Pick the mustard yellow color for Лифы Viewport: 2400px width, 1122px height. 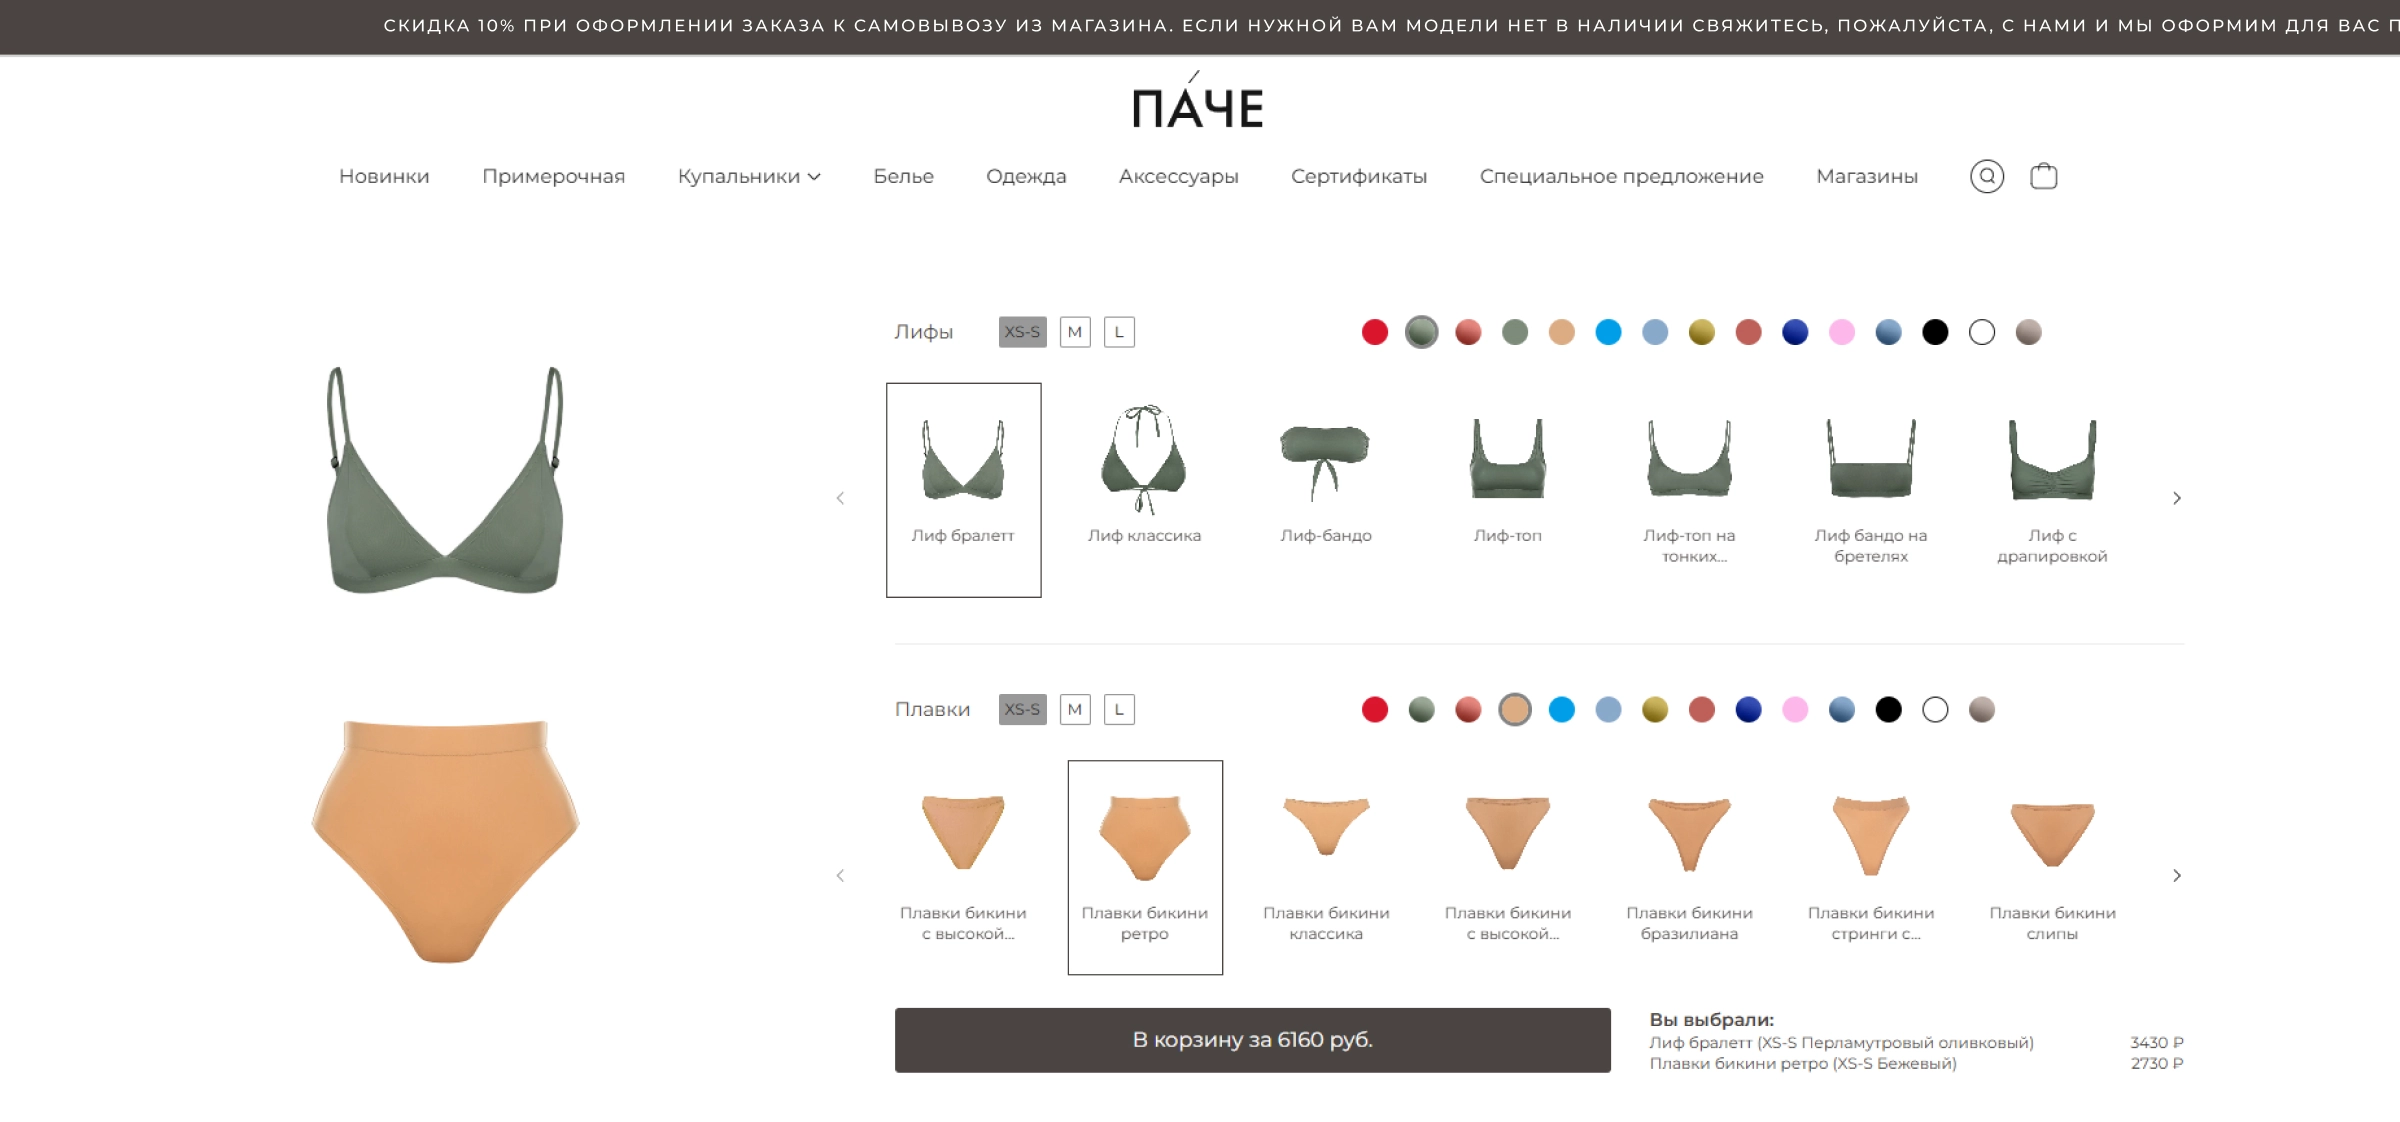pyautogui.click(x=1702, y=332)
